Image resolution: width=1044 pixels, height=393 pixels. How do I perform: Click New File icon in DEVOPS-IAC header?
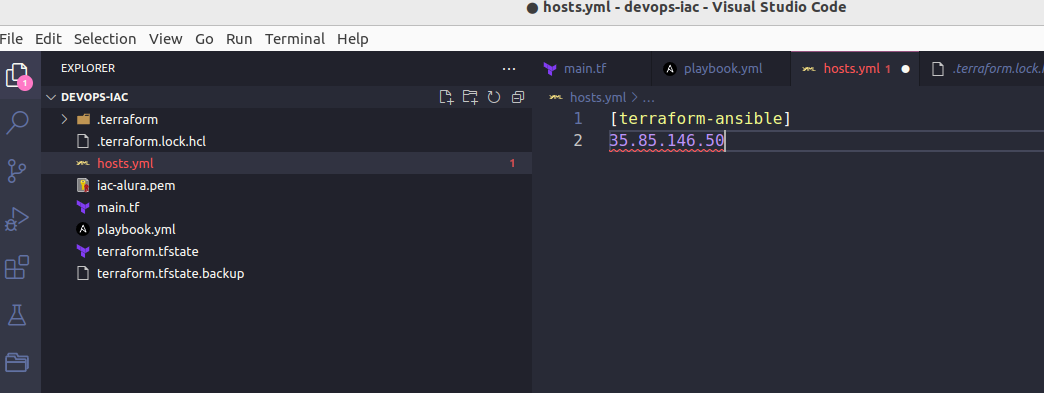click(x=447, y=97)
